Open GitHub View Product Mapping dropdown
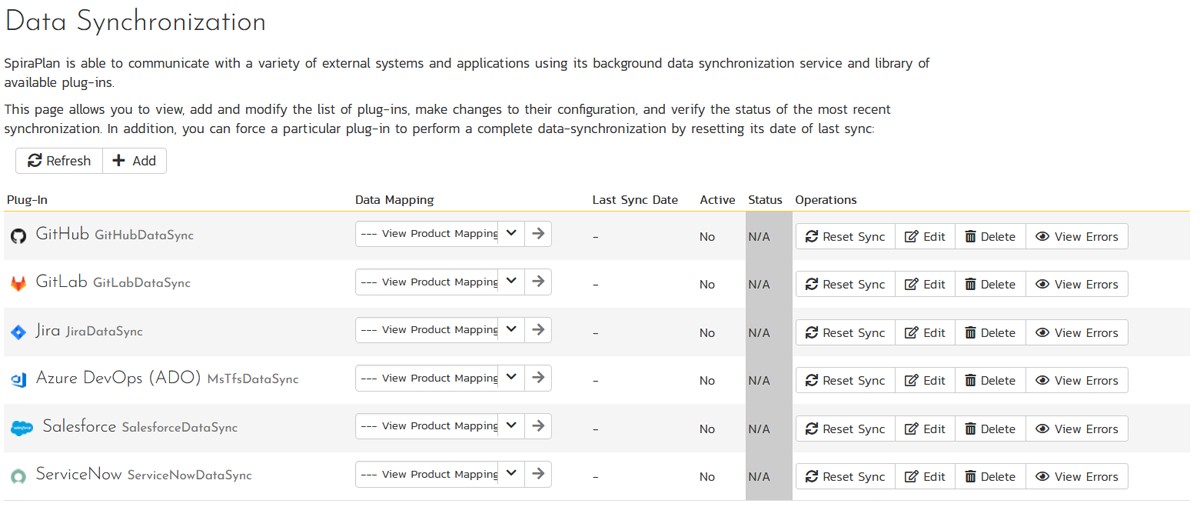Viewport: 1200px width, 507px height. 440,233
